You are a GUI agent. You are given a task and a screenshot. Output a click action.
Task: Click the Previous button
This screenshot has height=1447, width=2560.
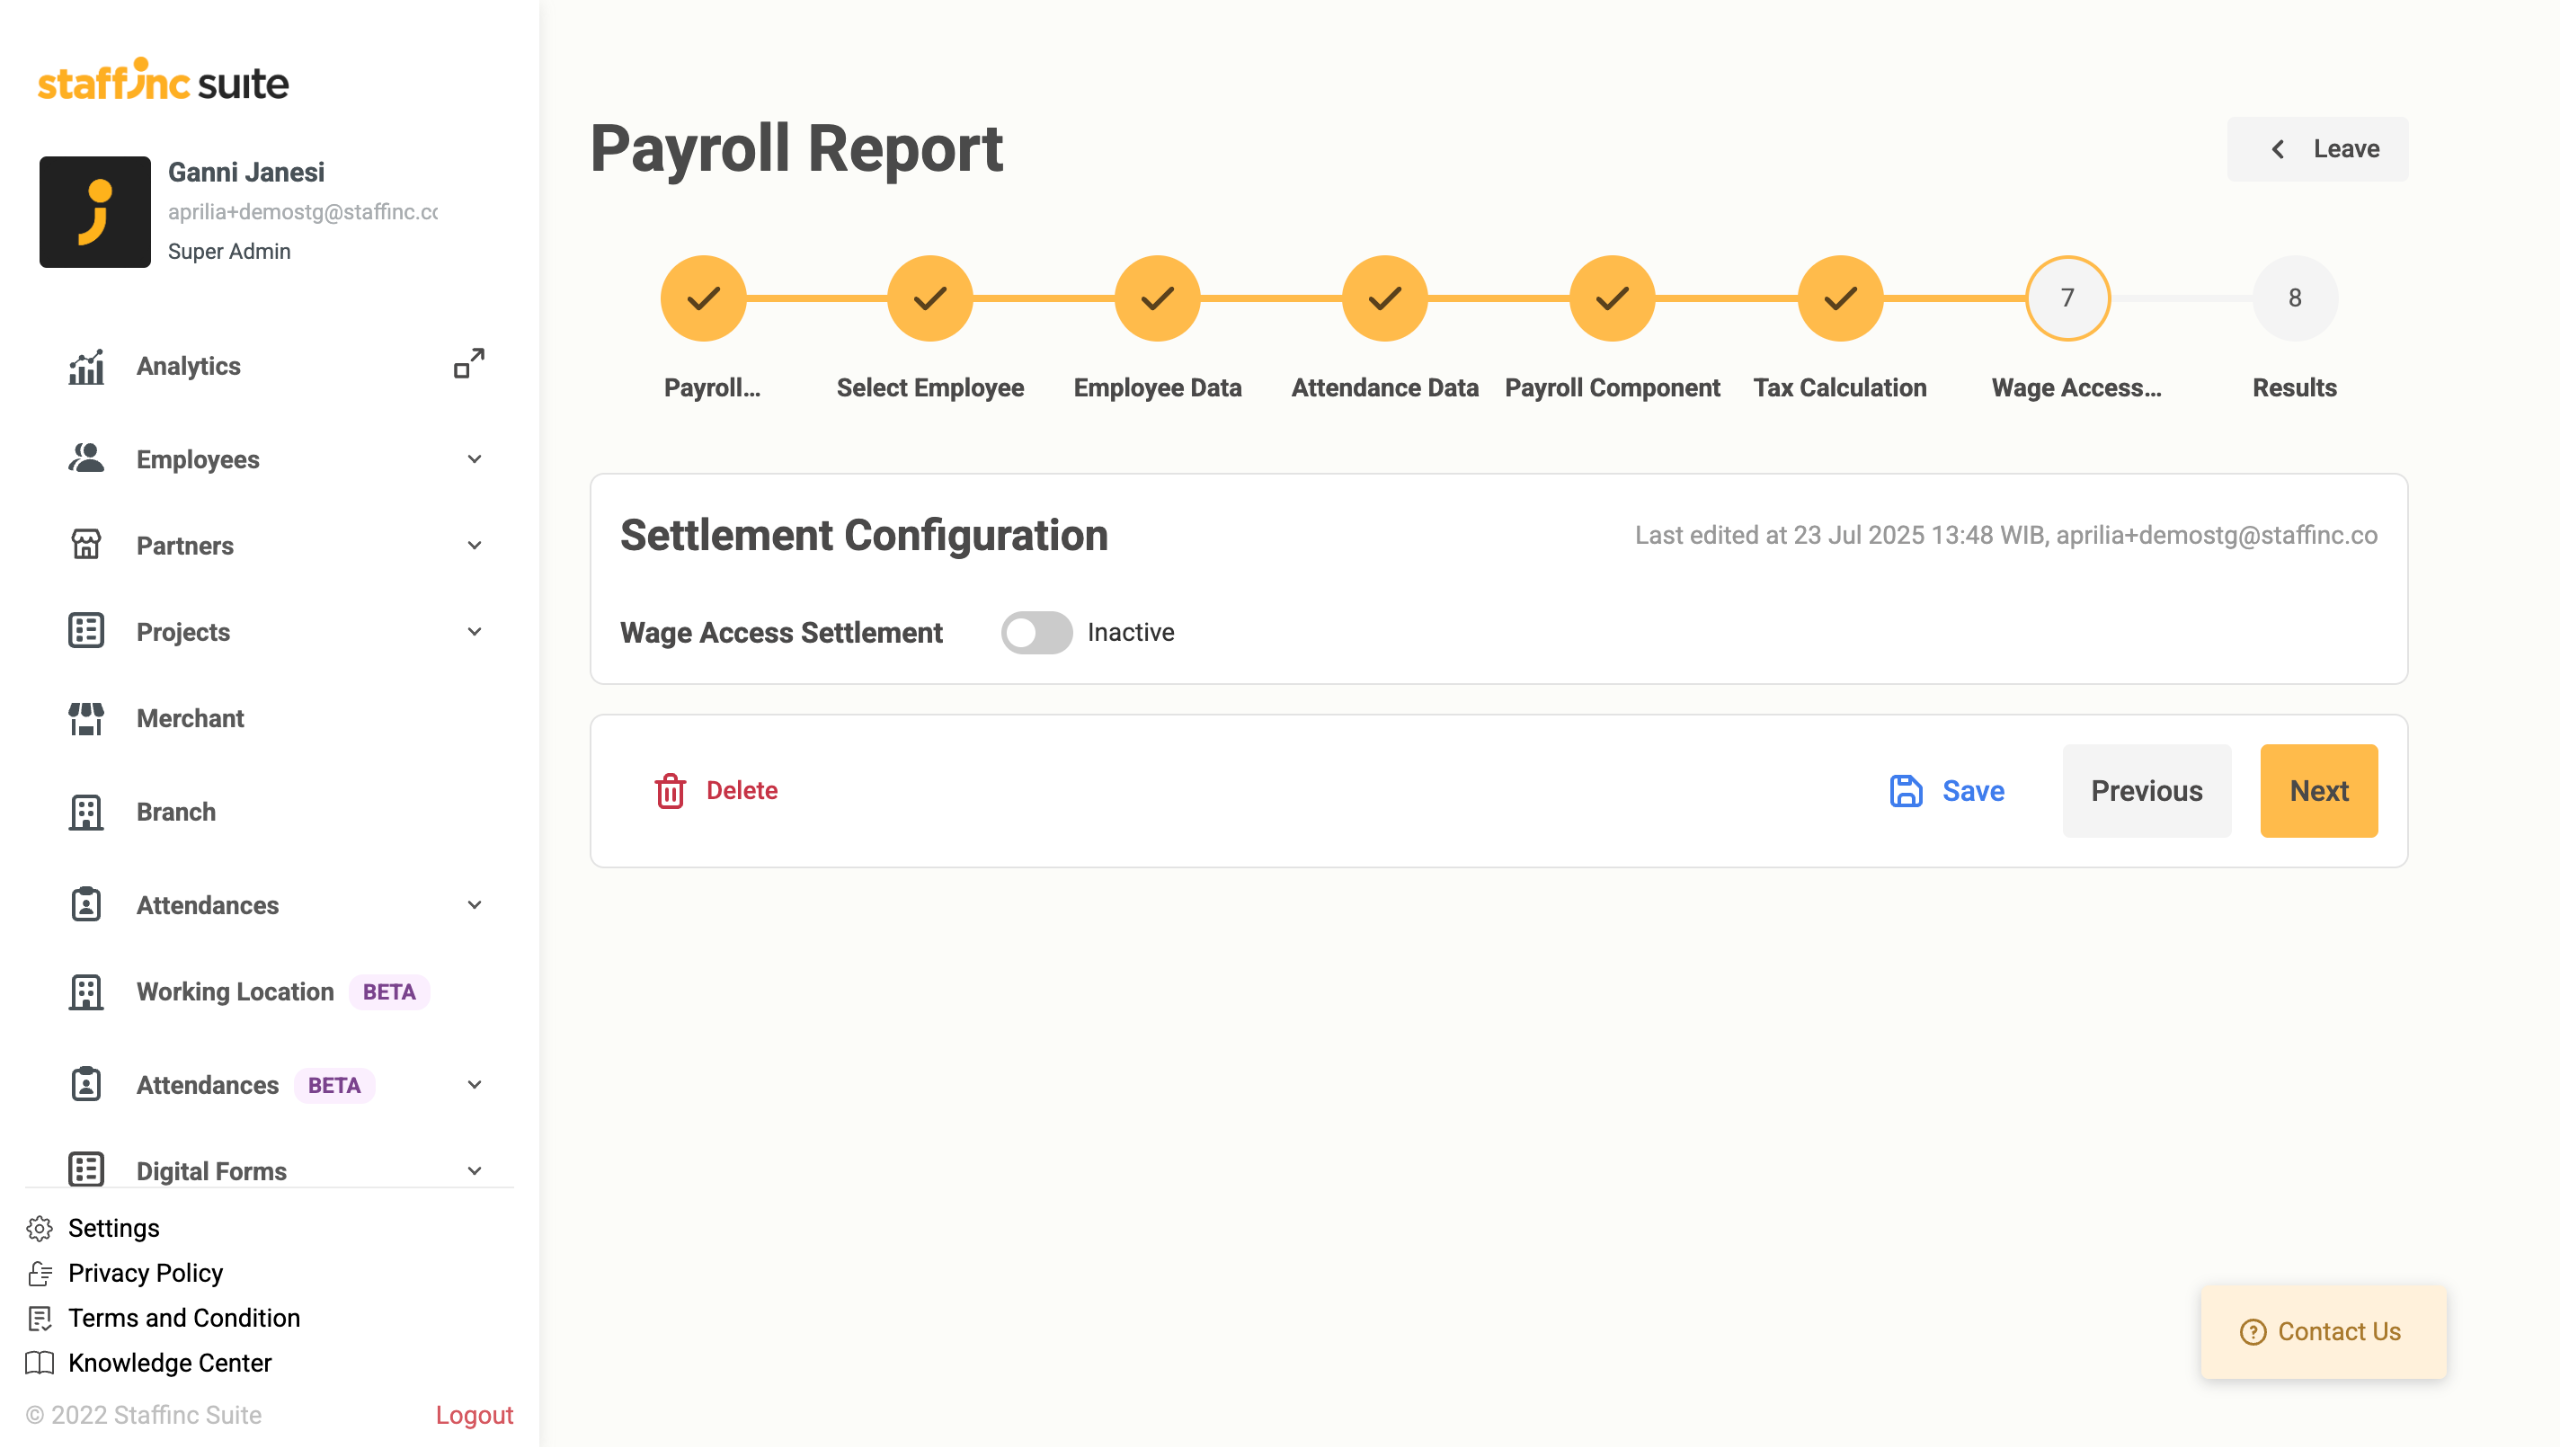[2146, 791]
